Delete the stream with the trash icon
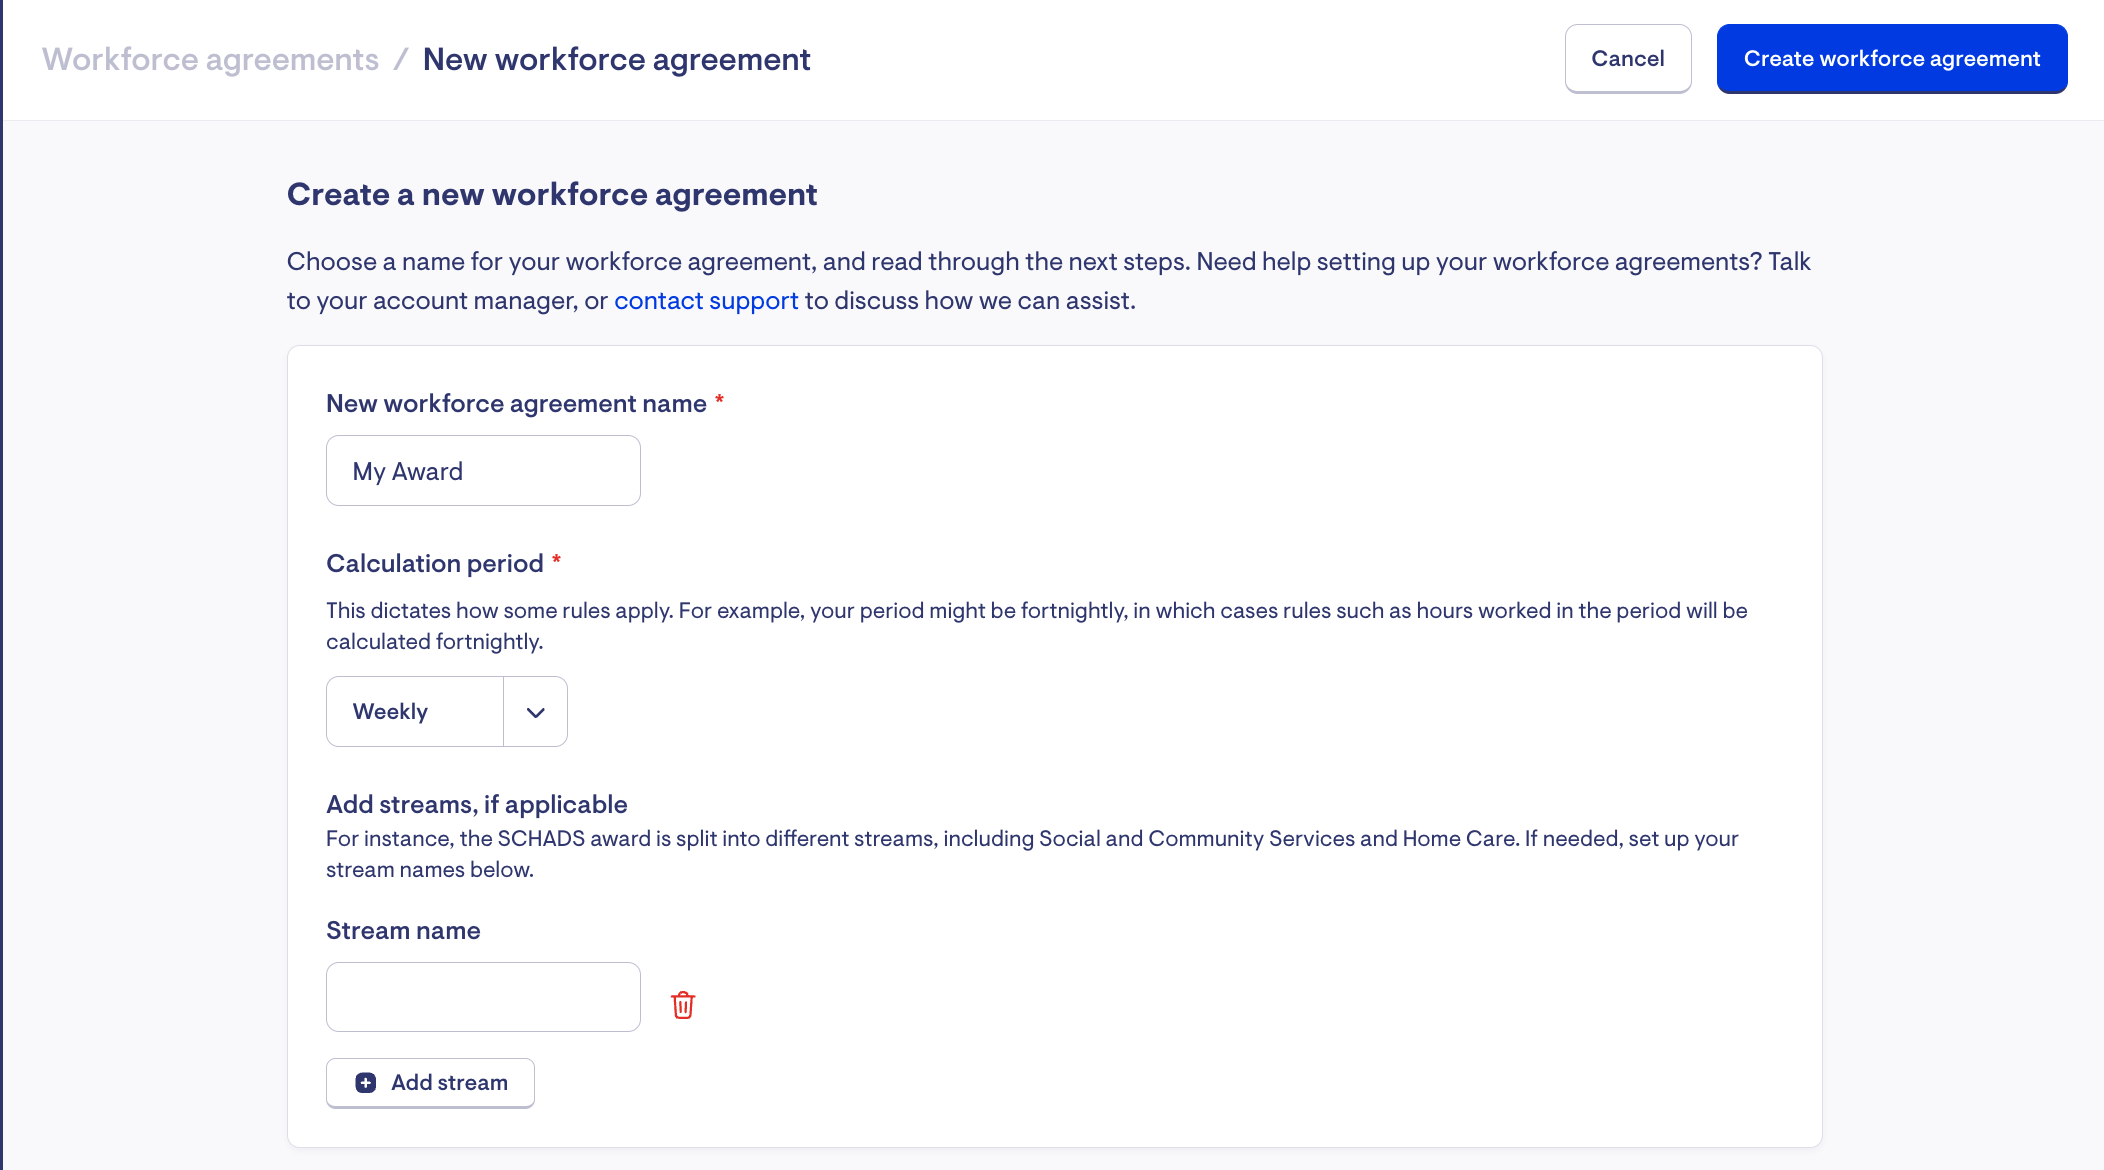This screenshot has height=1170, width=2104. coord(683,1004)
